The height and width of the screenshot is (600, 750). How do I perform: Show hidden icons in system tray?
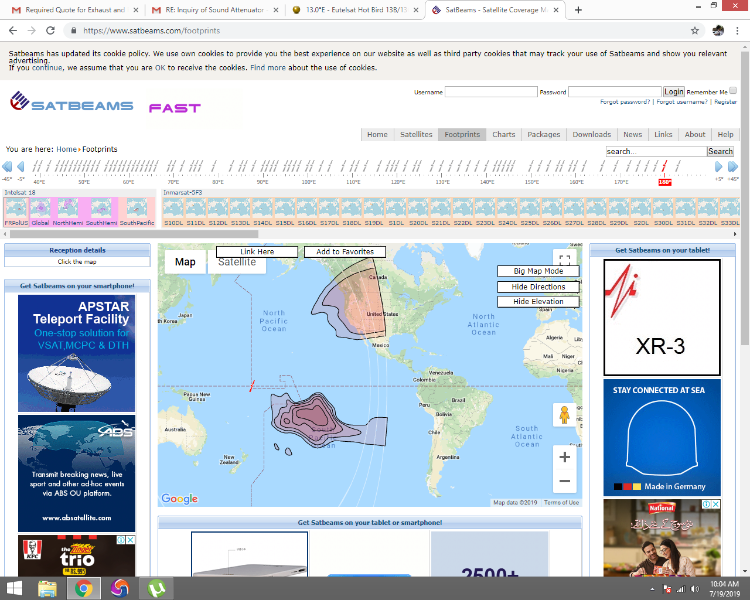(x=652, y=589)
